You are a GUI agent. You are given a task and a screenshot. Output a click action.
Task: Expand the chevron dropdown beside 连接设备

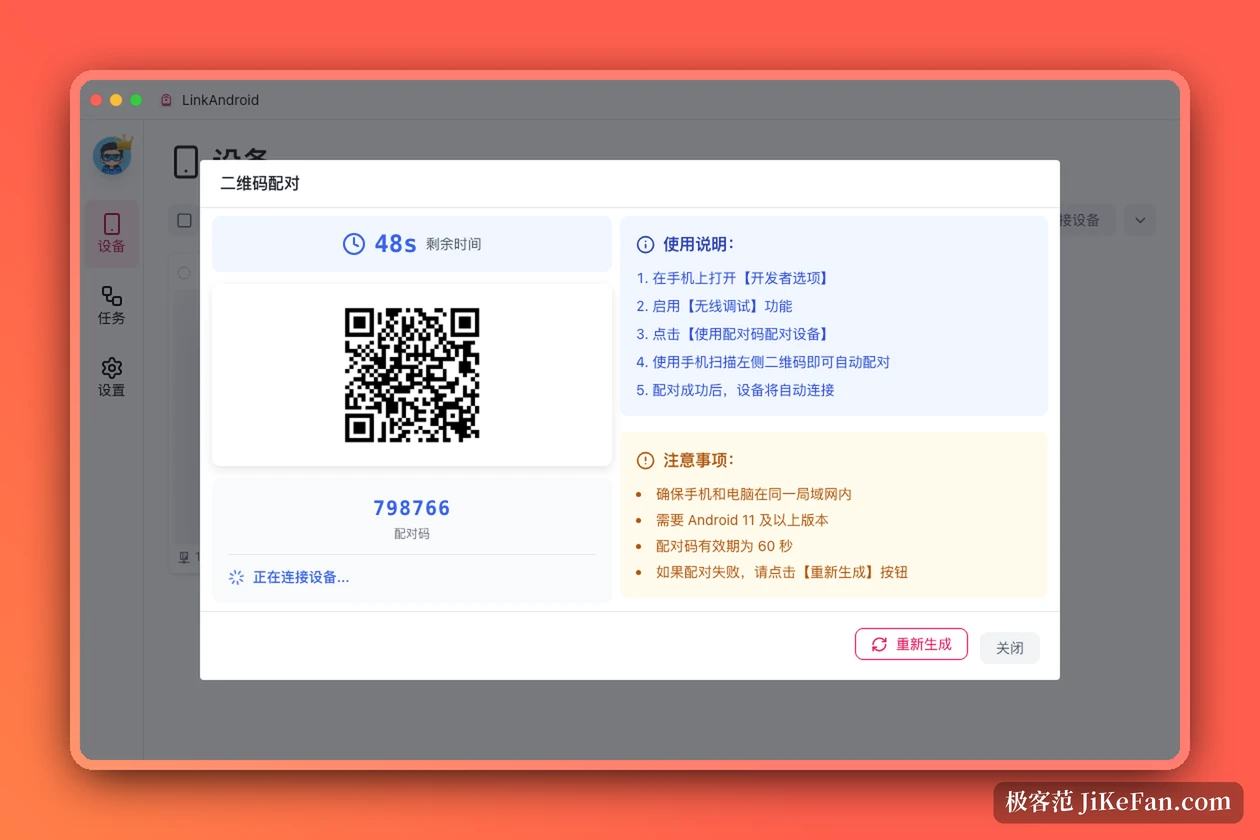pos(1140,220)
